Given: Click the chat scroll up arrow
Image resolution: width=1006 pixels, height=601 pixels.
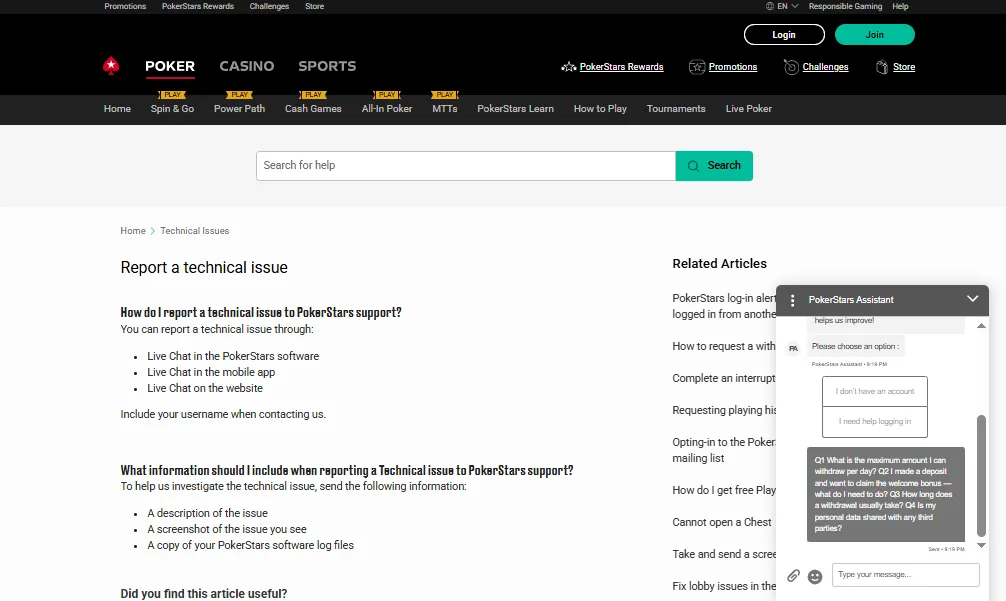Looking at the screenshot, I should click(981, 326).
